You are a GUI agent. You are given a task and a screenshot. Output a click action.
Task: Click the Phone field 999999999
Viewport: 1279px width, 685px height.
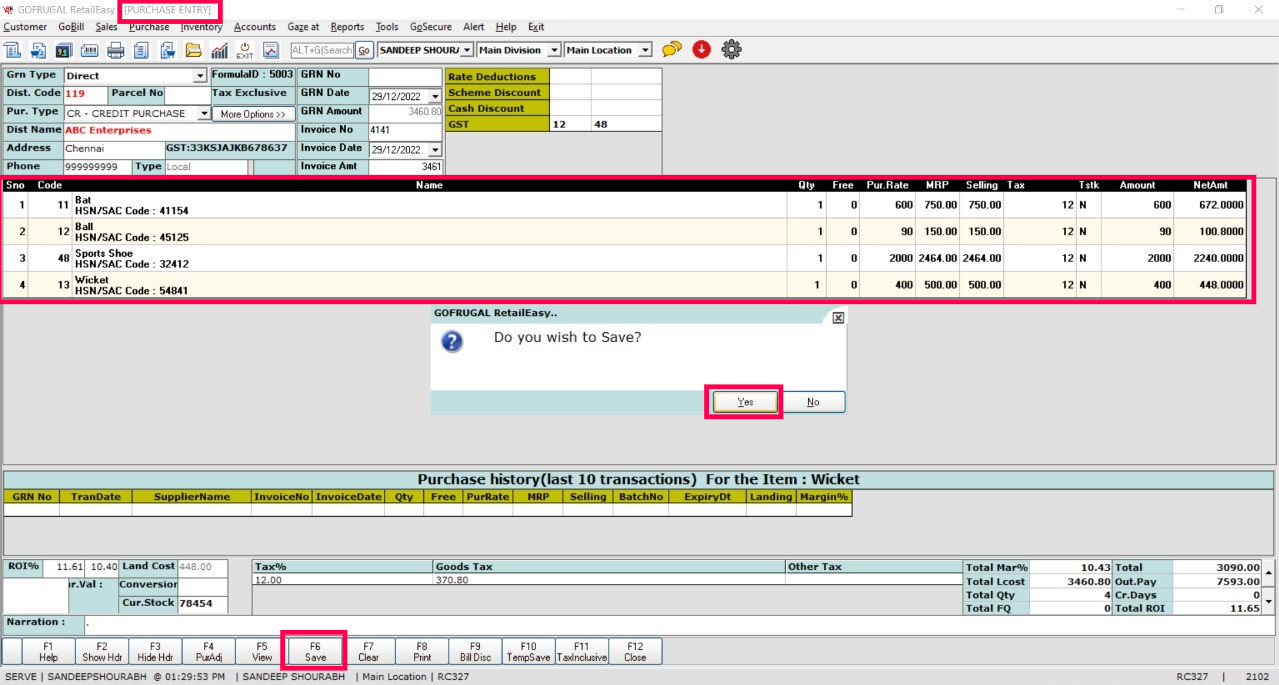97,168
